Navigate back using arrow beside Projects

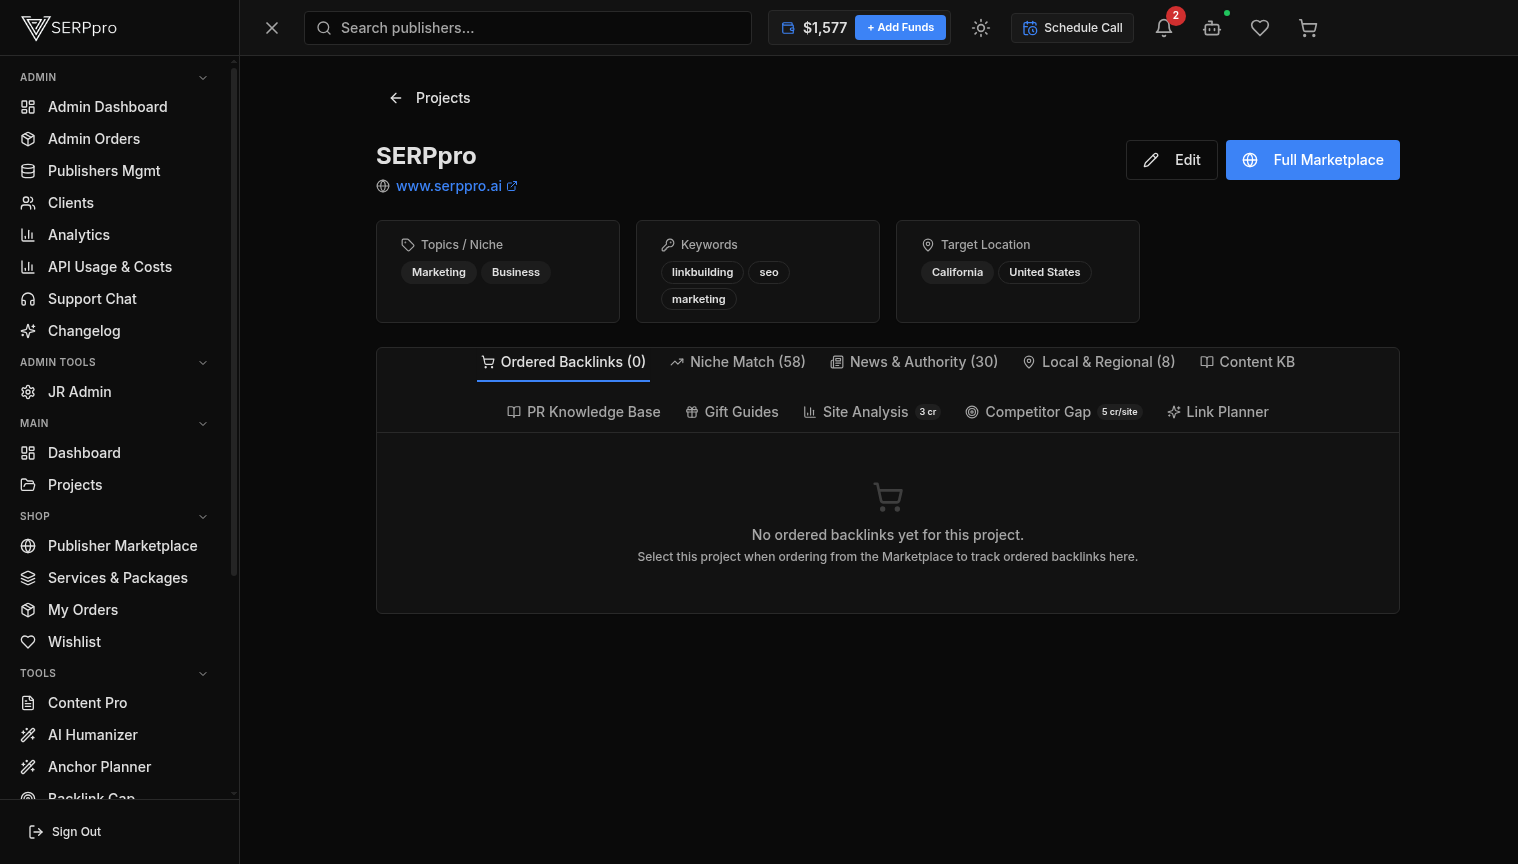pos(396,98)
